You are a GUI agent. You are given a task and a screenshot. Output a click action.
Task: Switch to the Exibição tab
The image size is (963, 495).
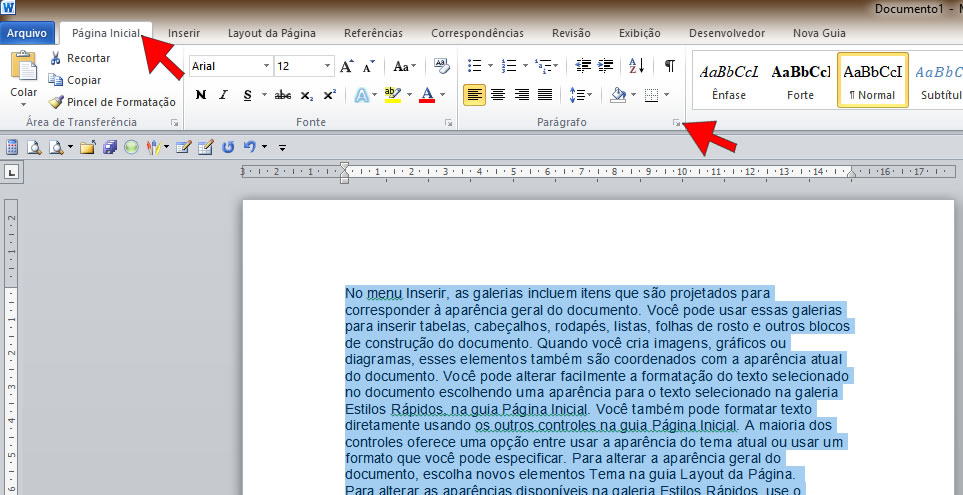coord(640,33)
